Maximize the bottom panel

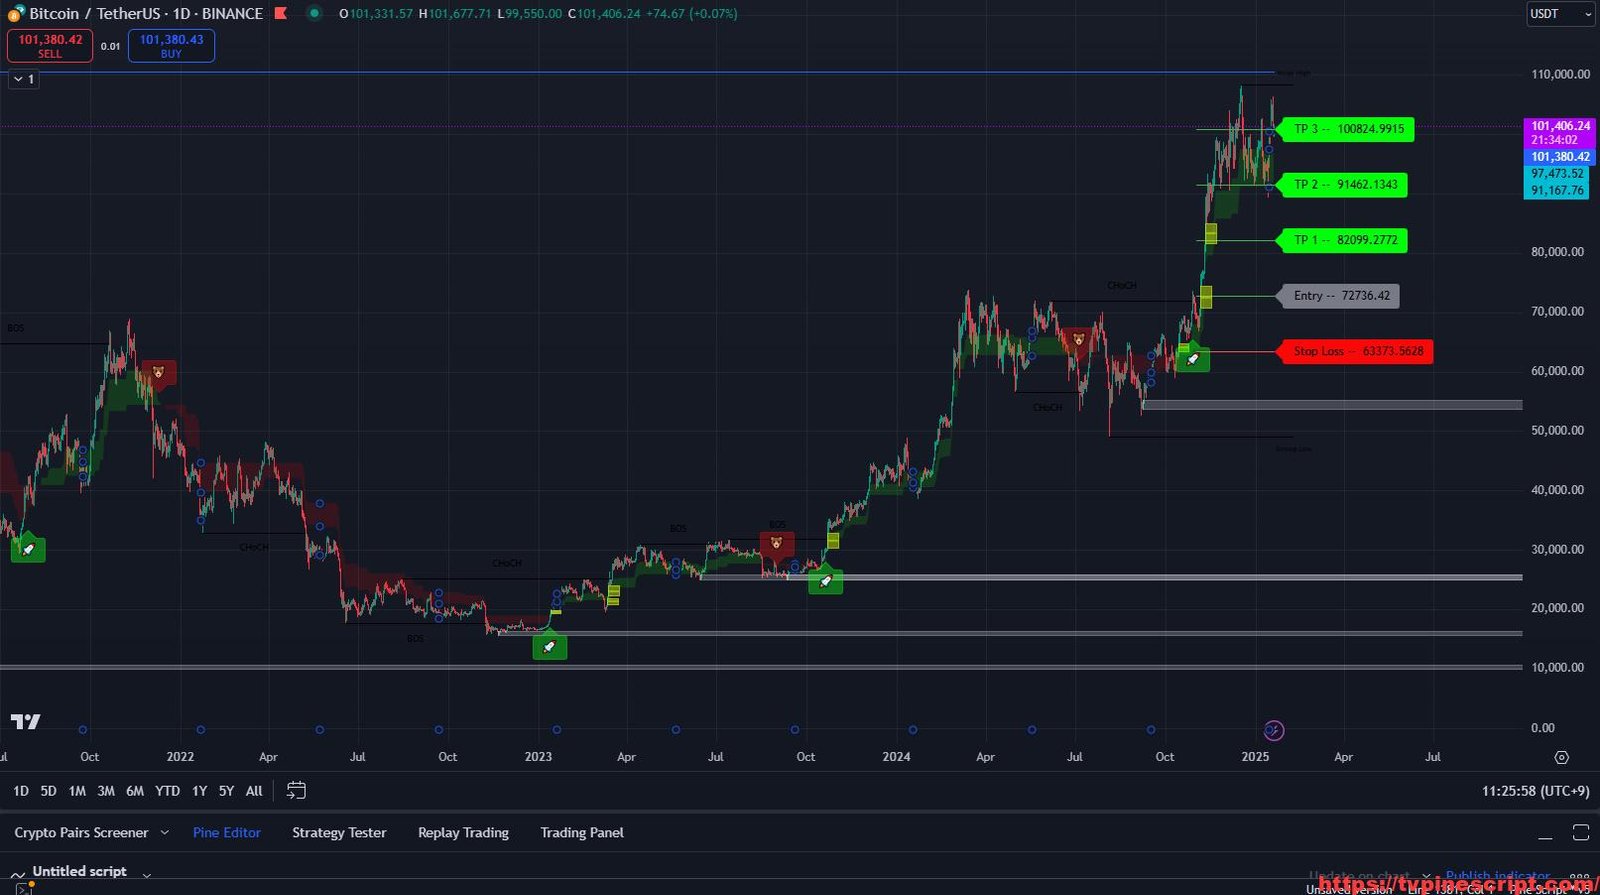click(x=1580, y=833)
